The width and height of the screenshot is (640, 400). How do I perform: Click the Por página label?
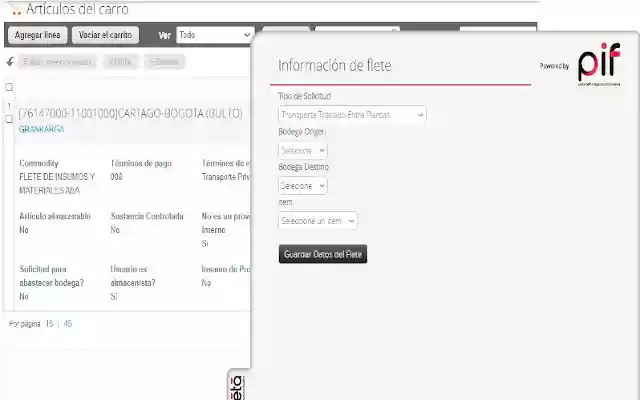tap(24, 324)
